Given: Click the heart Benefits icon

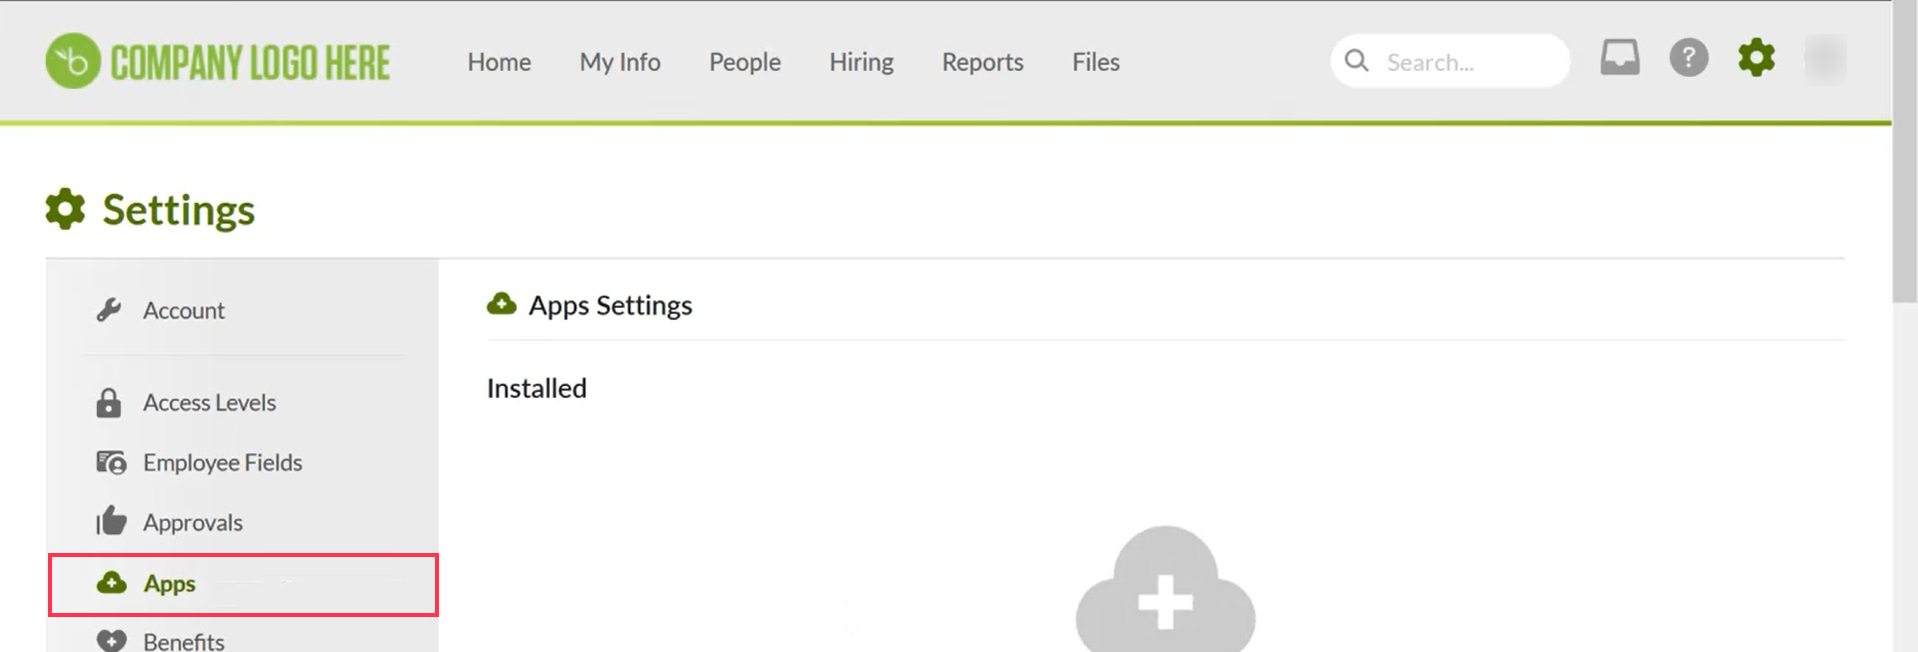Looking at the screenshot, I should 111,640.
